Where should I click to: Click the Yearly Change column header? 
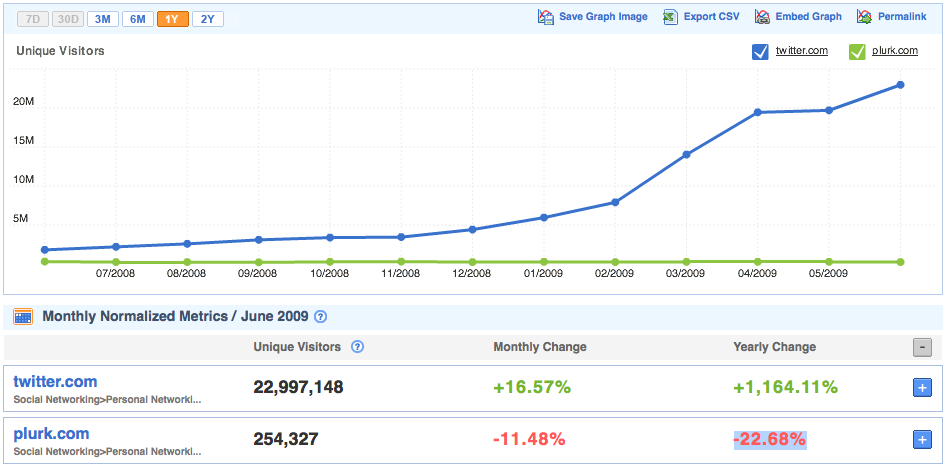[x=775, y=347]
